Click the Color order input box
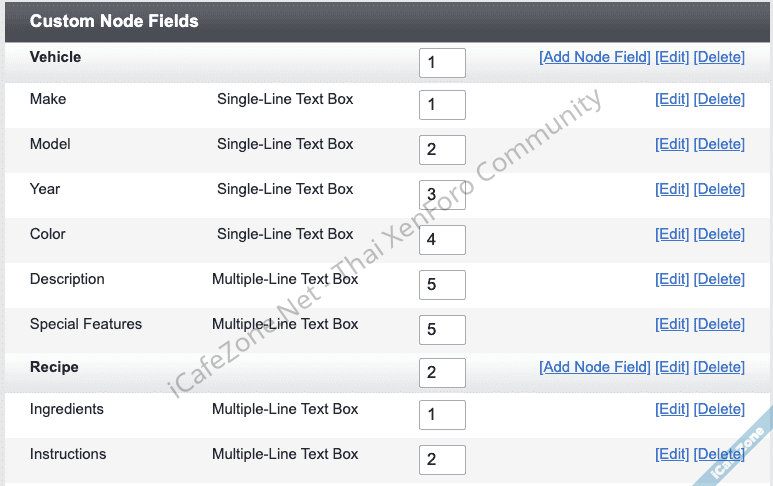The image size is (773, 486). pyautogui.click(x=442, y=240)
